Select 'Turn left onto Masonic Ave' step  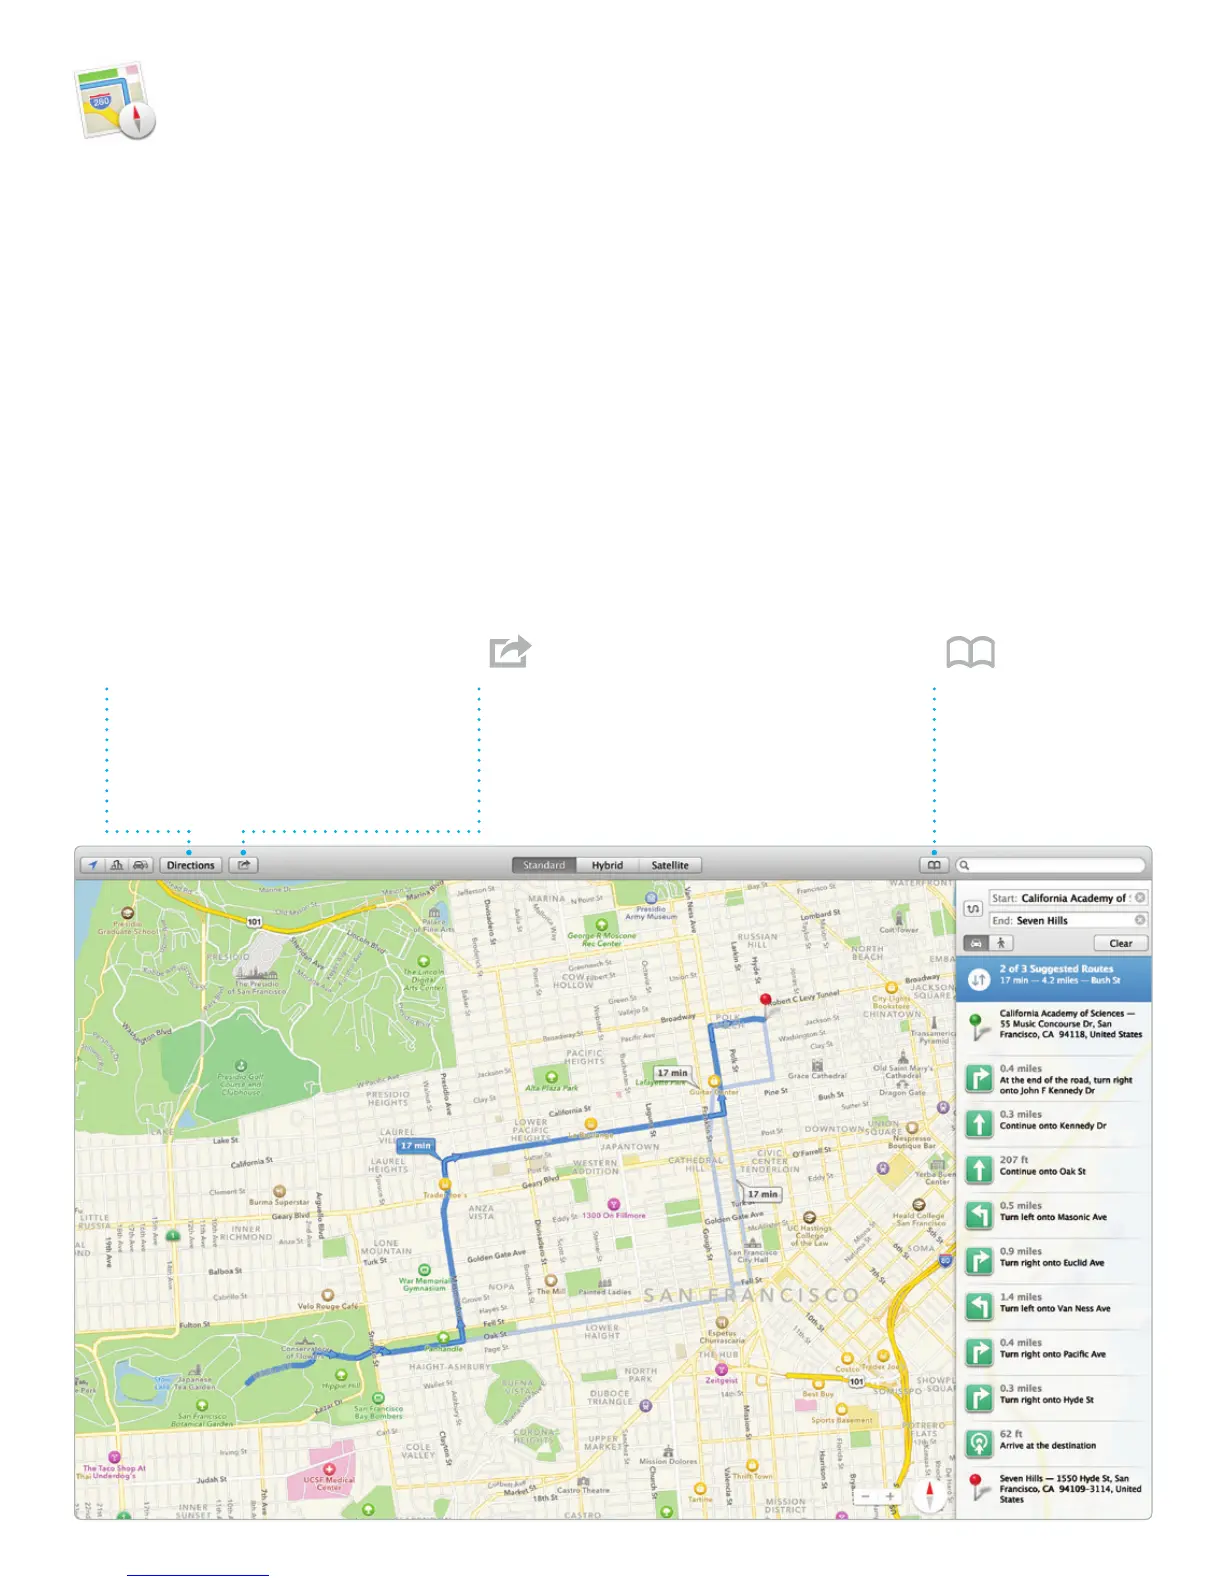point(1053,1216)
